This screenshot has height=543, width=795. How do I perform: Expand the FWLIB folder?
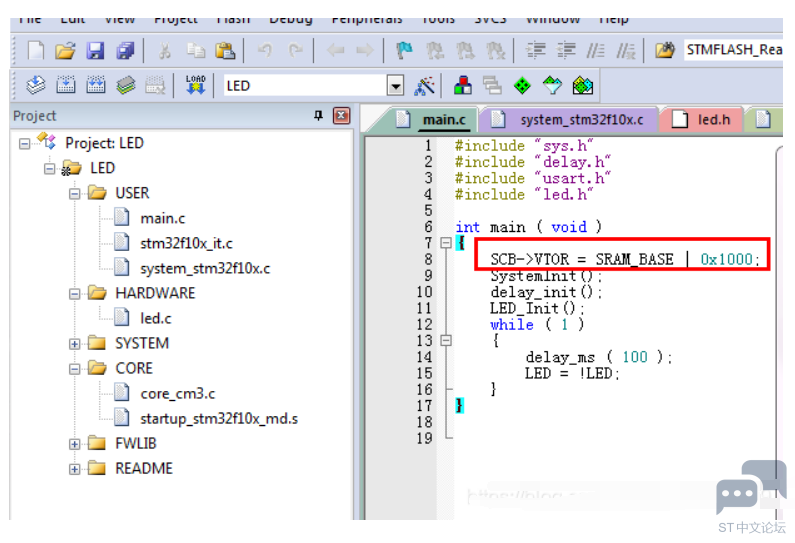(75, 444)
